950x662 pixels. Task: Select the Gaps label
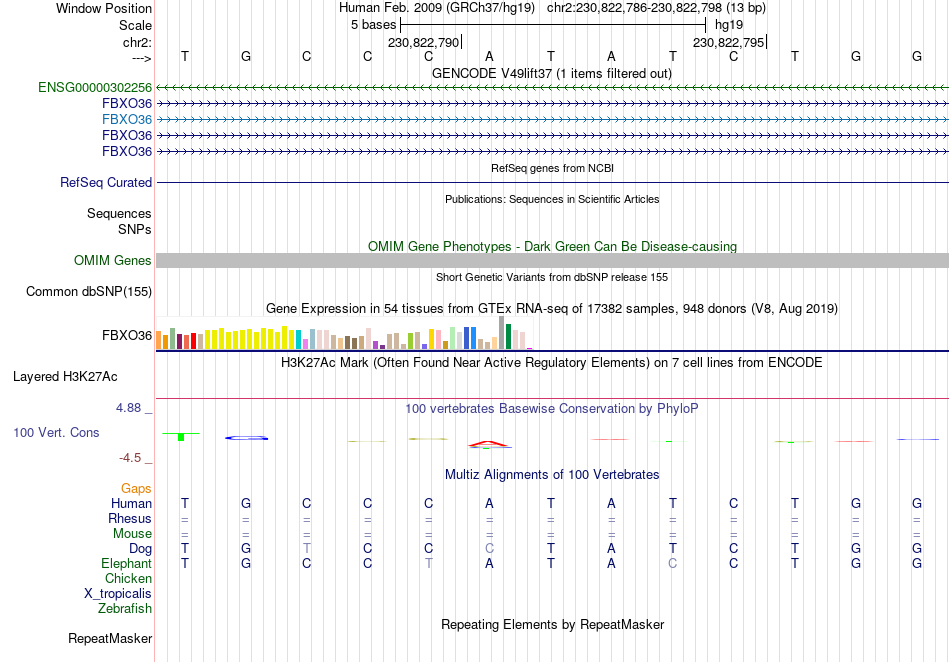(136, 488)
